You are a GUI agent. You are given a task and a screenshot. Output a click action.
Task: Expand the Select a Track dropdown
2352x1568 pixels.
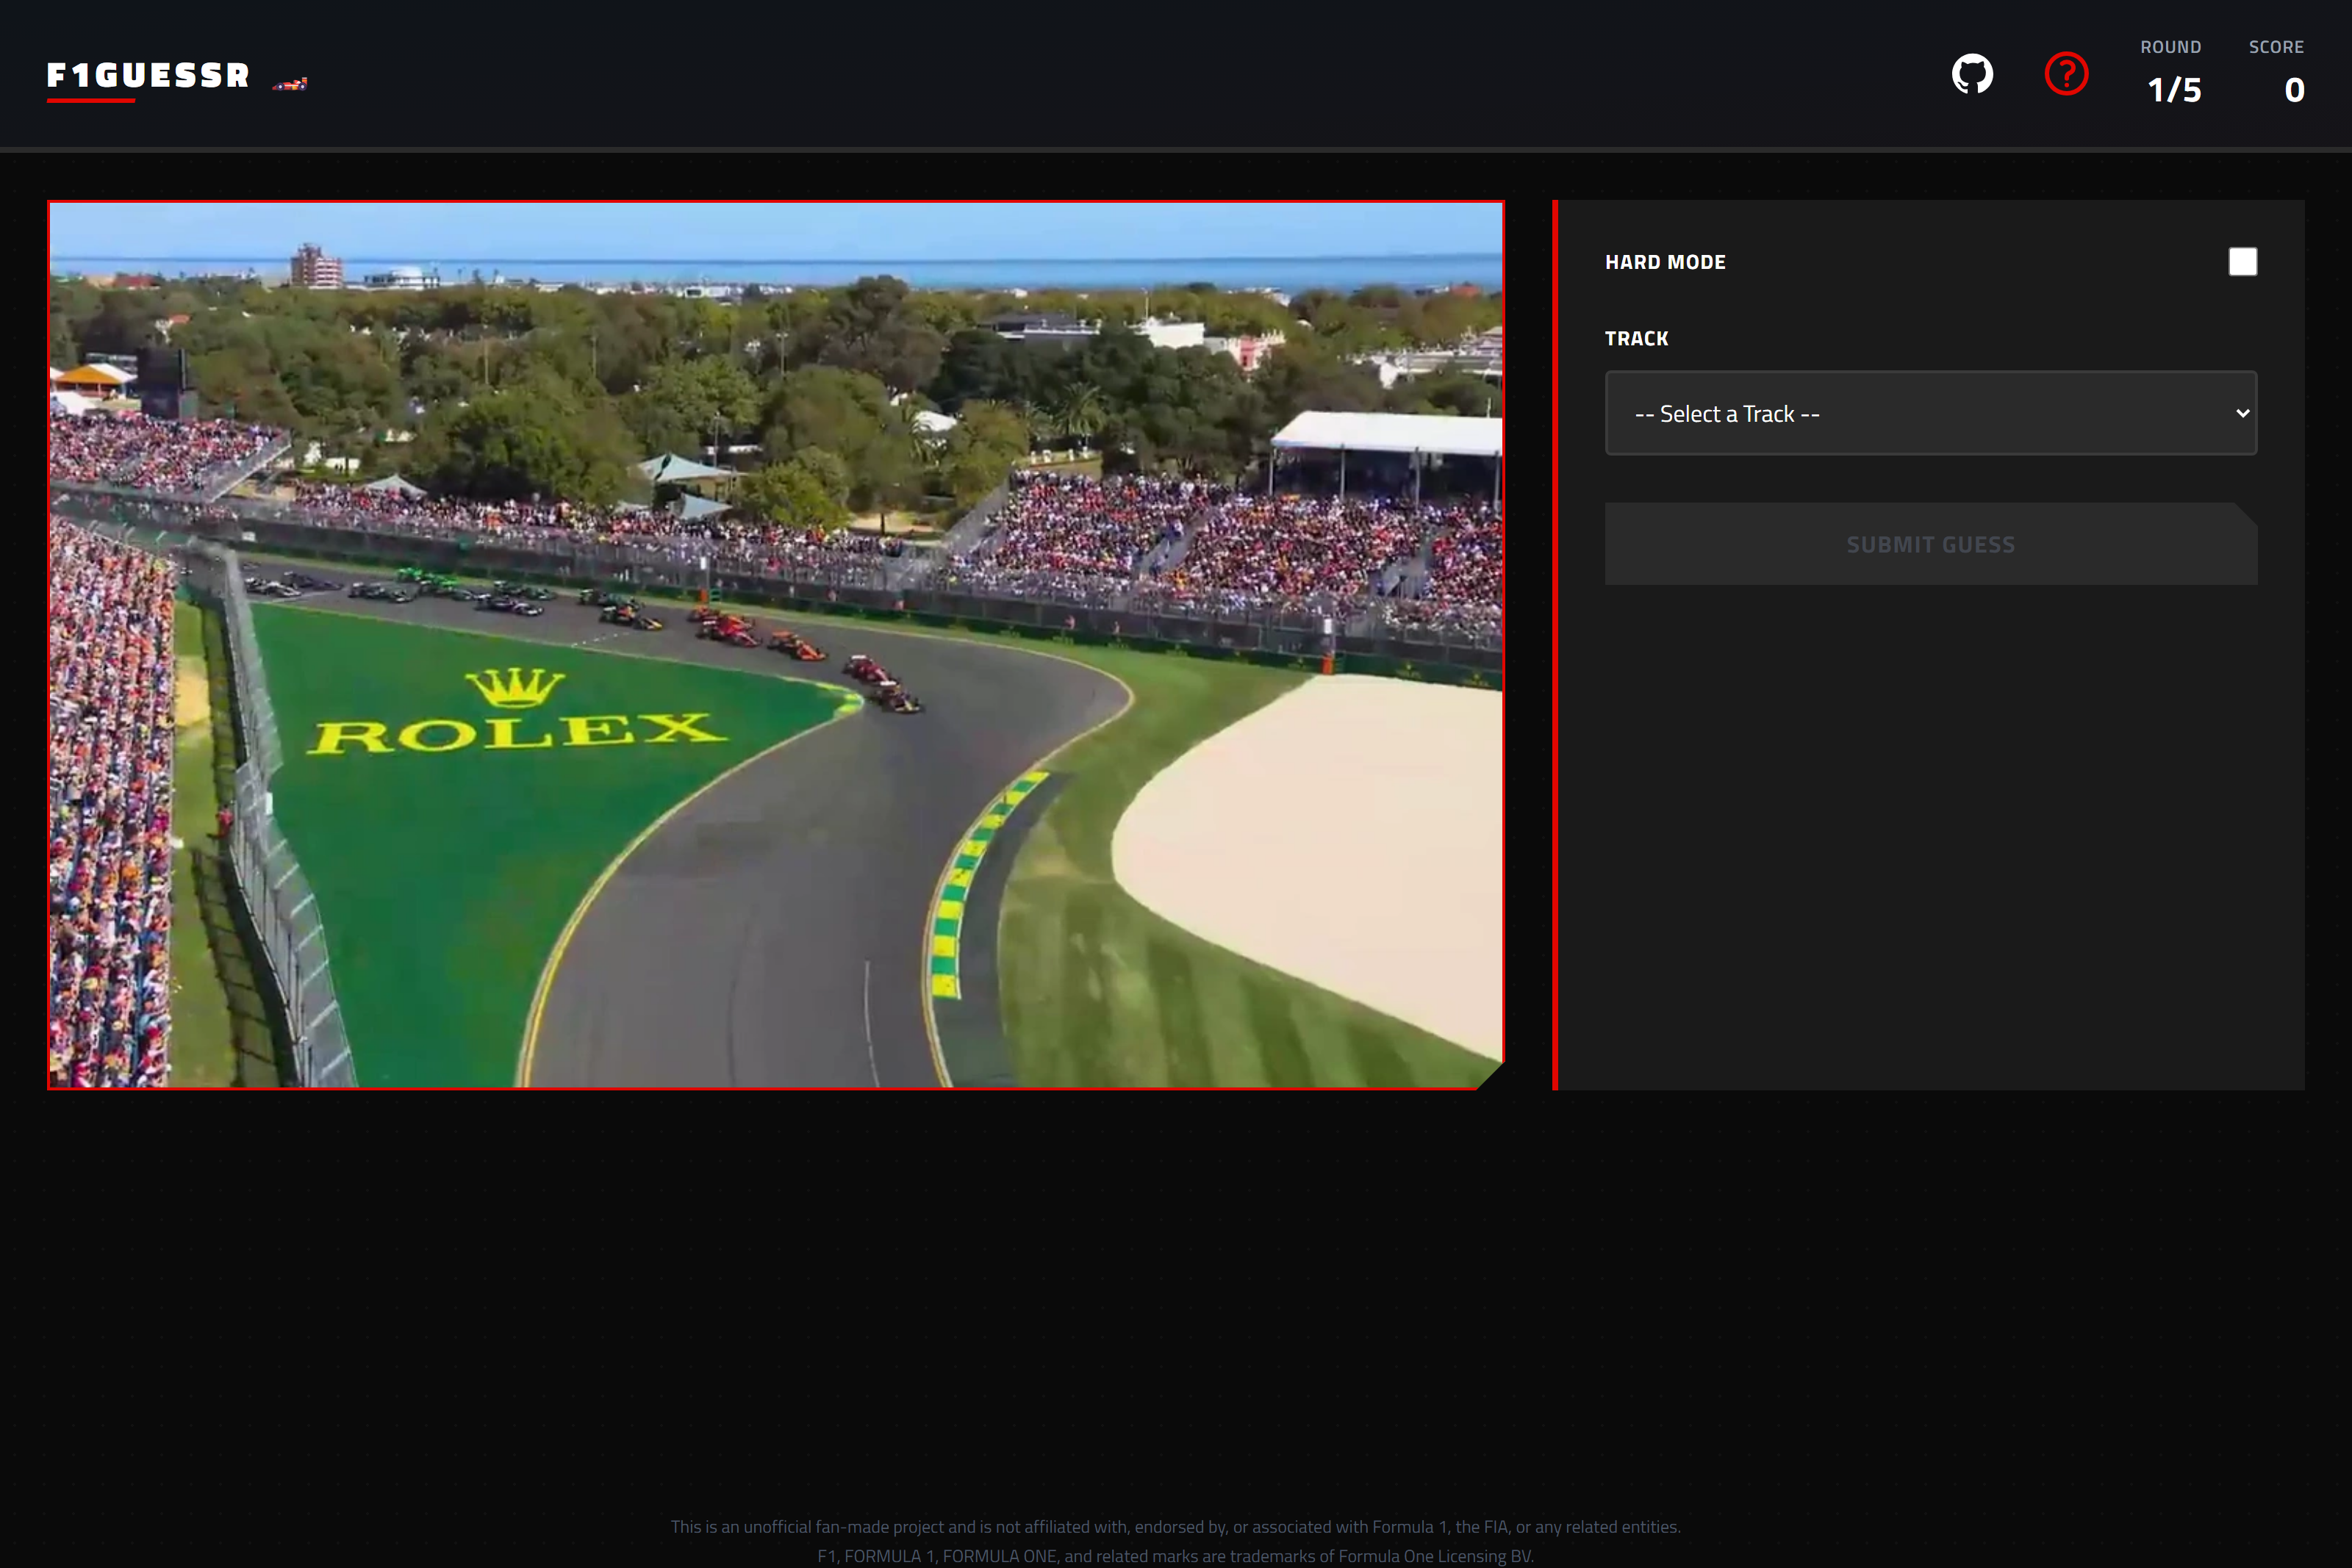coord(1931,413)
